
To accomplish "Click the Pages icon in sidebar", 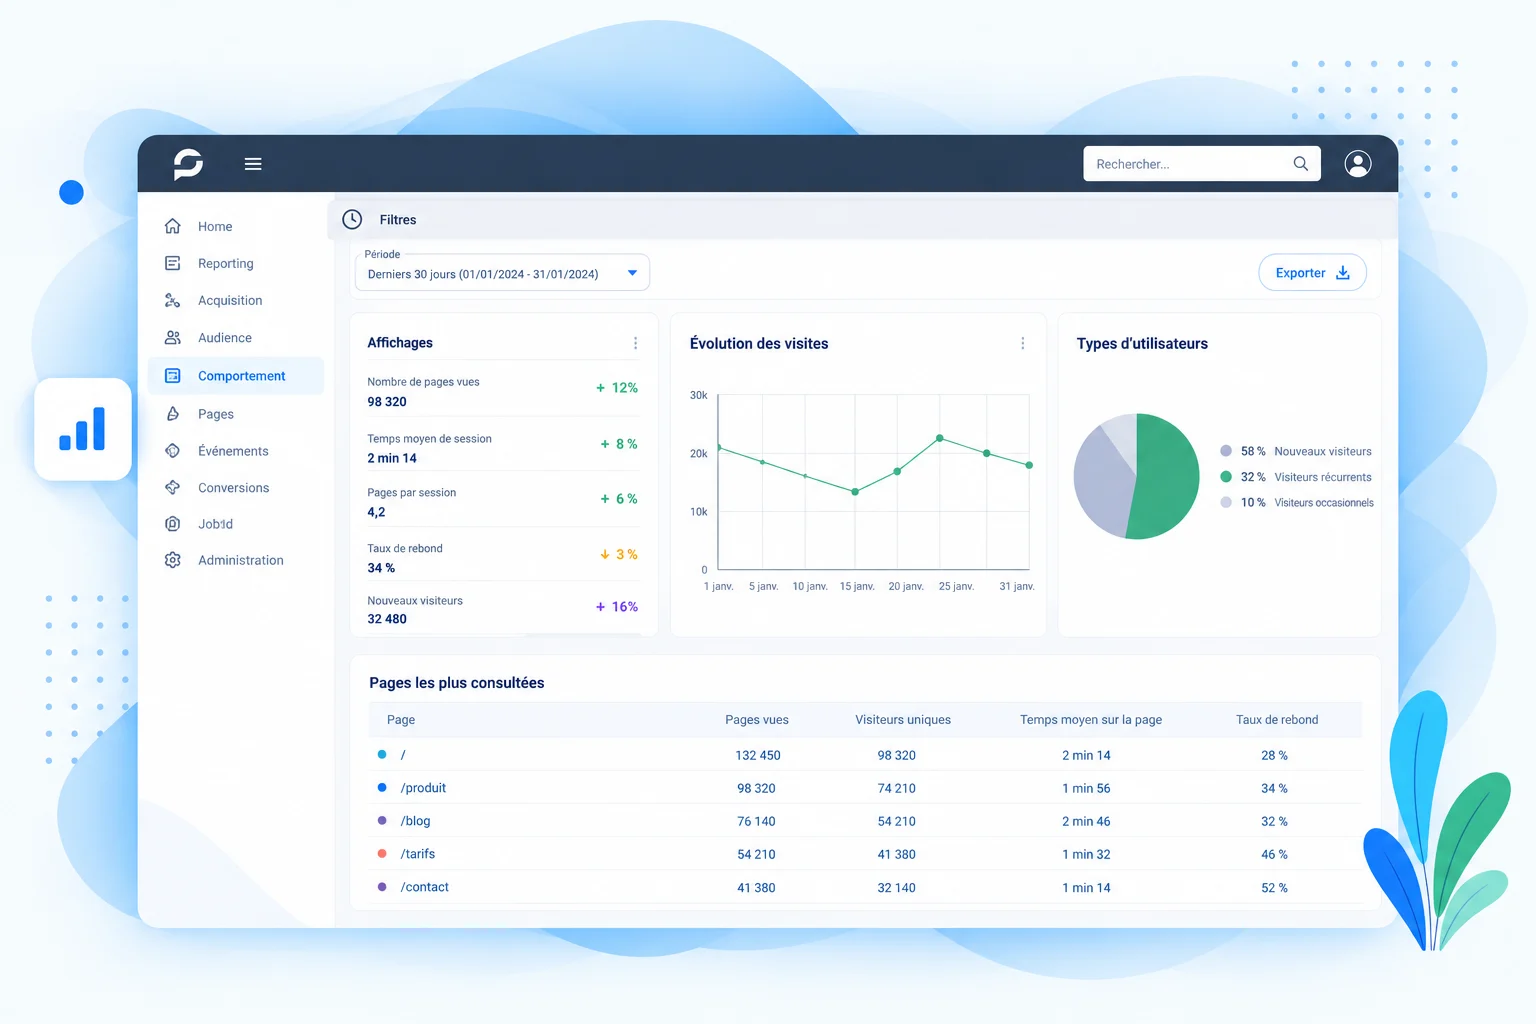I will pos(173,414).
